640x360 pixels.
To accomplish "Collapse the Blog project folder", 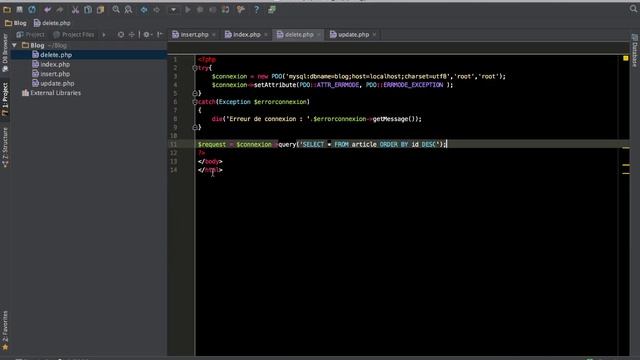I will tap(14, 45).
